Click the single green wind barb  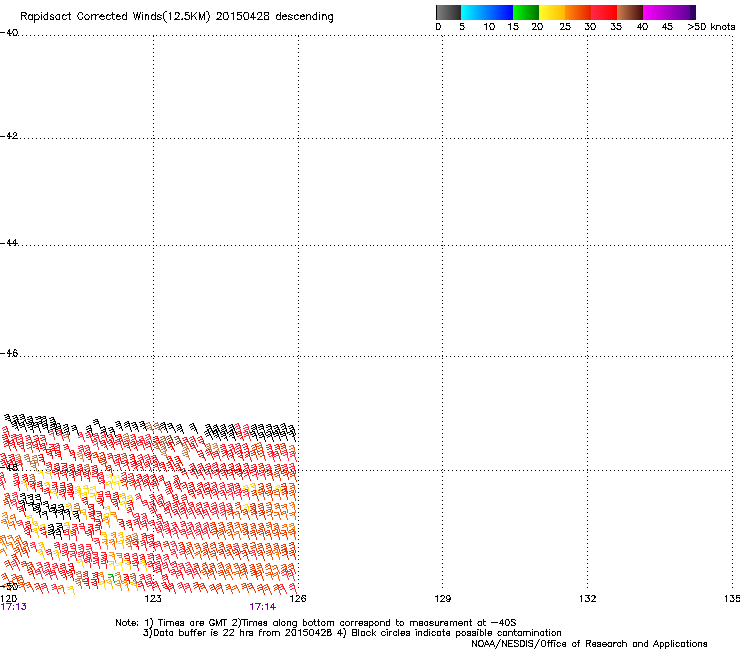pyautogui.click(x=111, y=578)
